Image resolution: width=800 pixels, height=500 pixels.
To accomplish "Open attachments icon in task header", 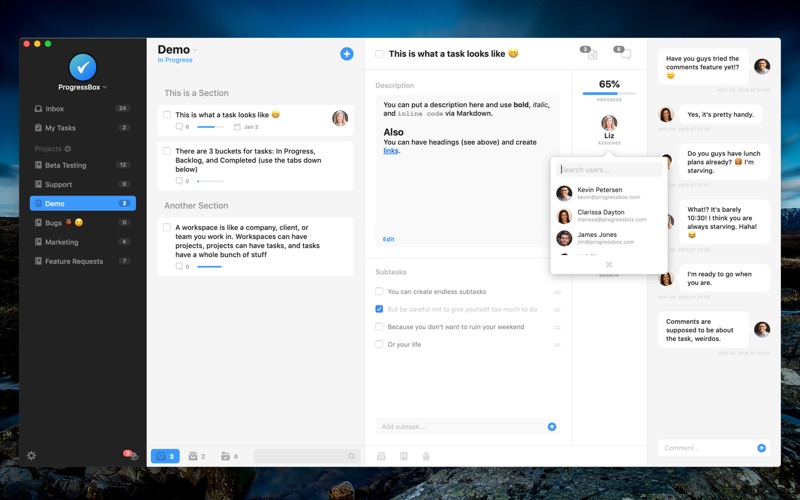I will 592,54.
